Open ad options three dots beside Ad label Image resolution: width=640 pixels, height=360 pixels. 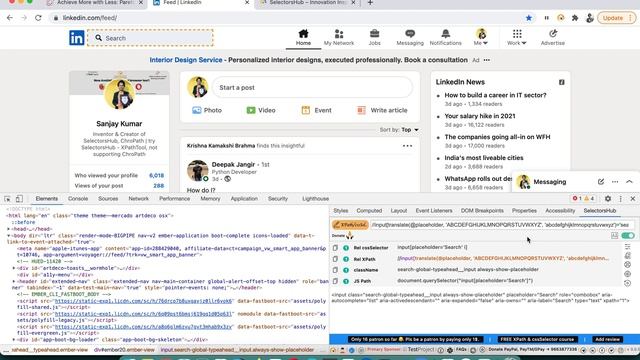(487, 60)
